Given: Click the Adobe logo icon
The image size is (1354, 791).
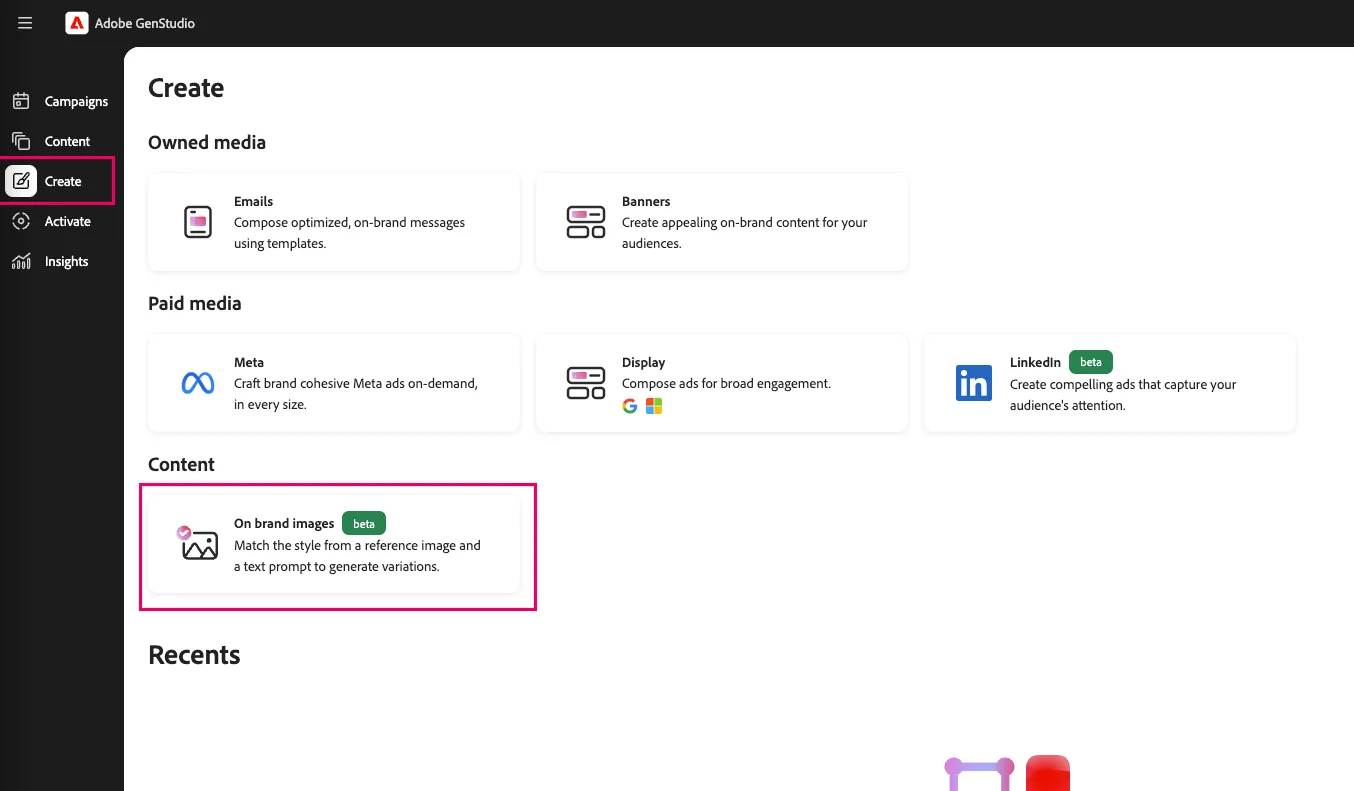Looking at the screenshot, I should [x=77, y=23].
